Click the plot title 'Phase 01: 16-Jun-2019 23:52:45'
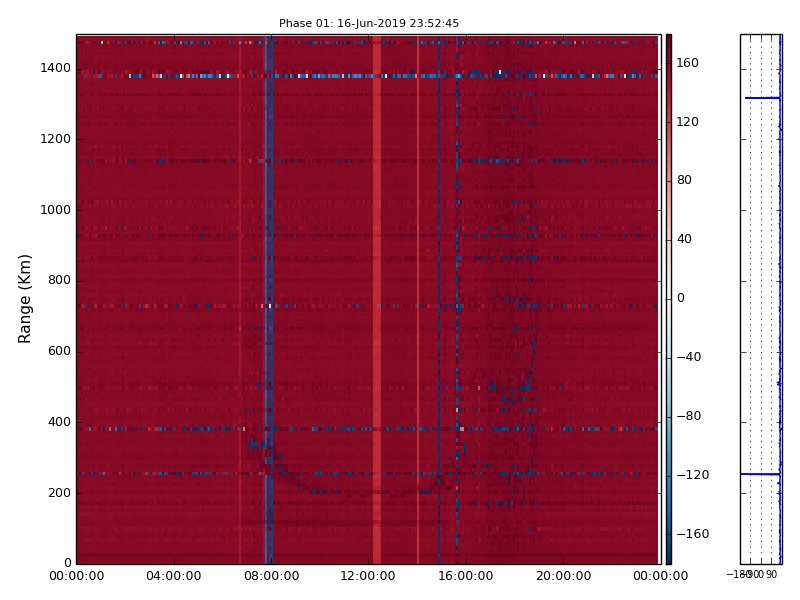 click(368, 23)
